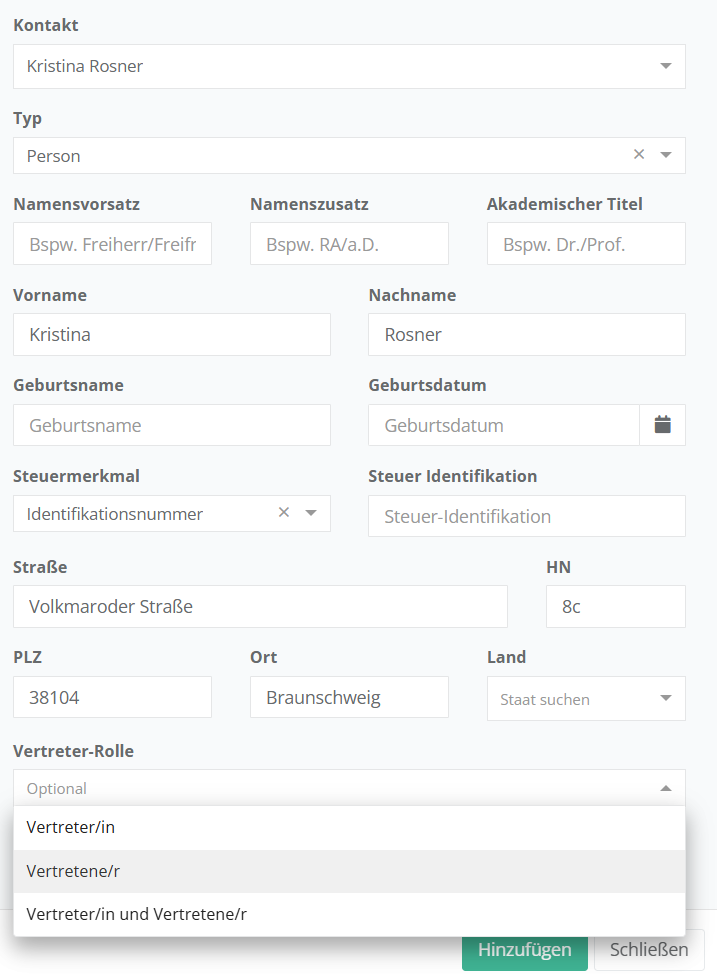
Task: Open the Land country search dropdown
Action: point(585,699)
